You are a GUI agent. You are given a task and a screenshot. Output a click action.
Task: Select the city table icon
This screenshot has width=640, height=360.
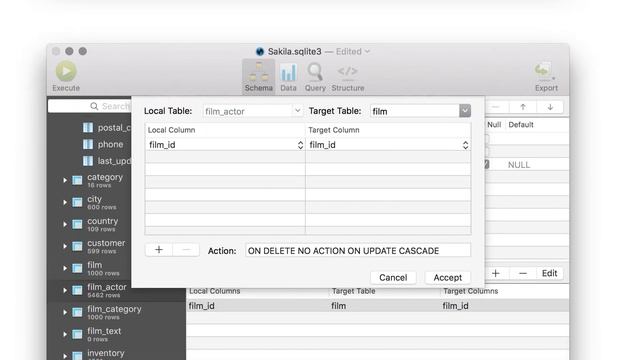coord(77,202)
